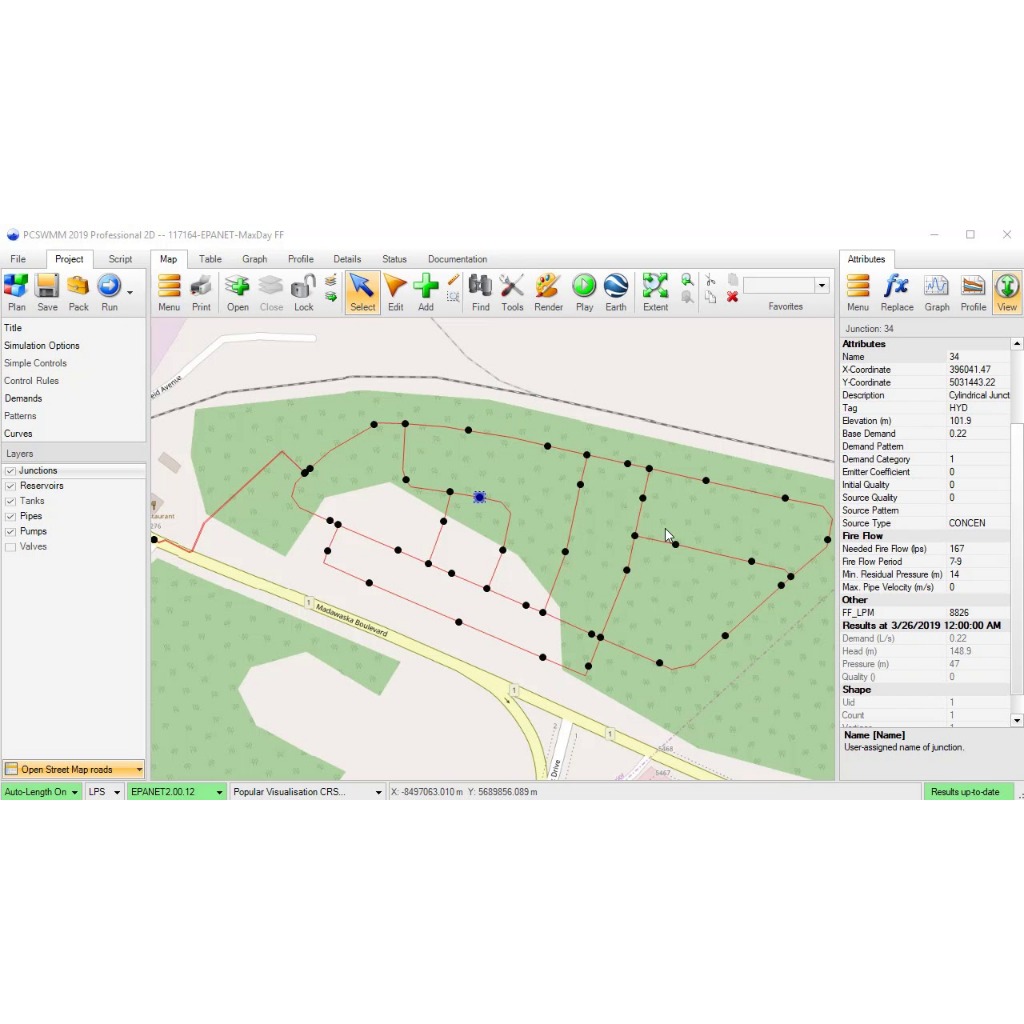Open the Popular Visualisation CRS dropdown
This screenshot has width=1024, height=1024.
(x=307, y=792)
